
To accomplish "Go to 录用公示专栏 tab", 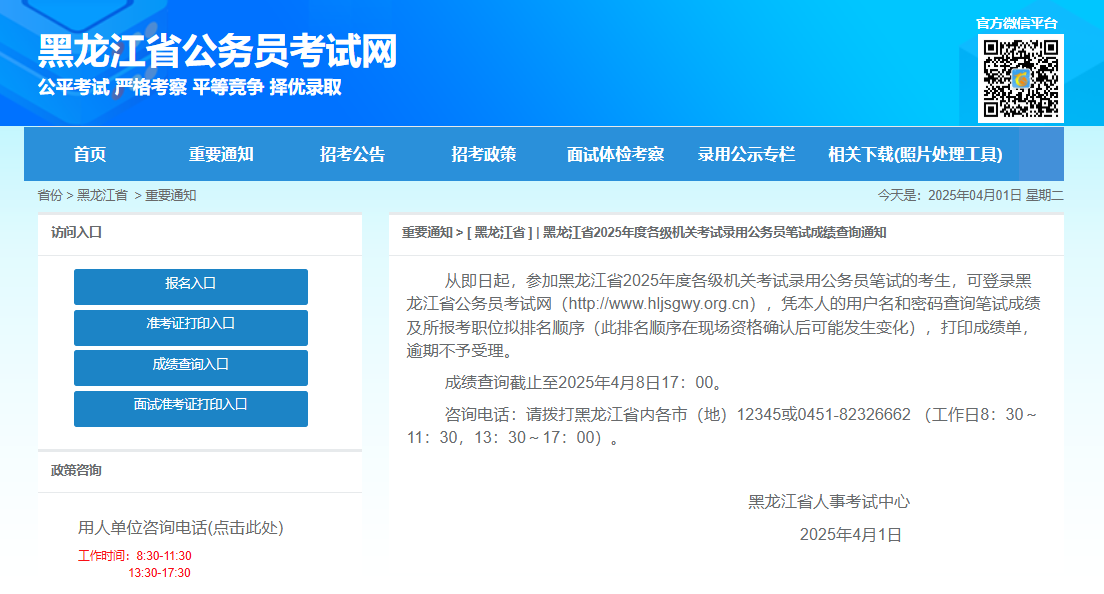I will (x=746, y=154).
